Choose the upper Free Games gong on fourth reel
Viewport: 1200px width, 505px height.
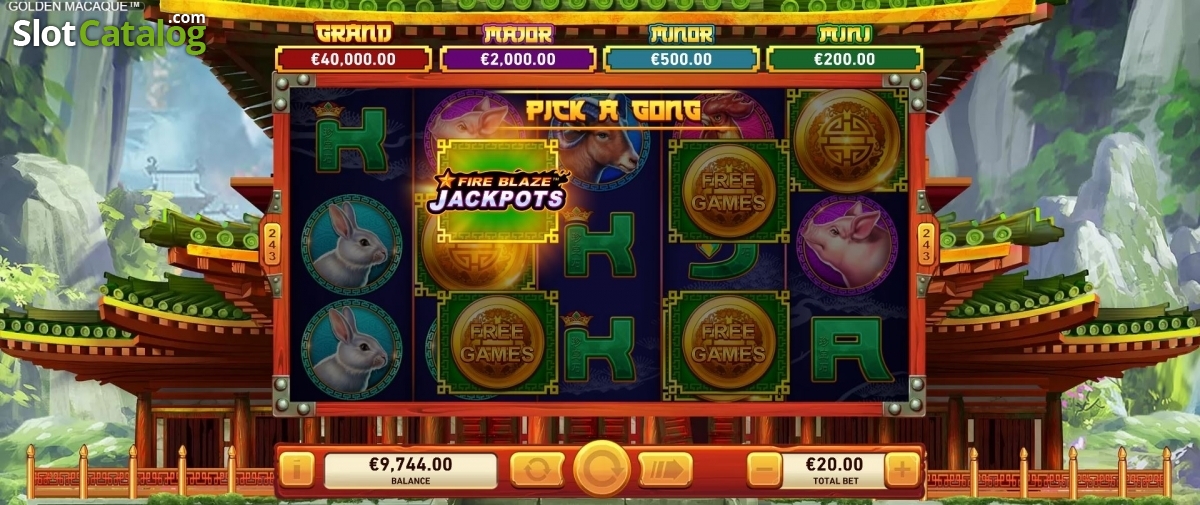click(729, 191)
